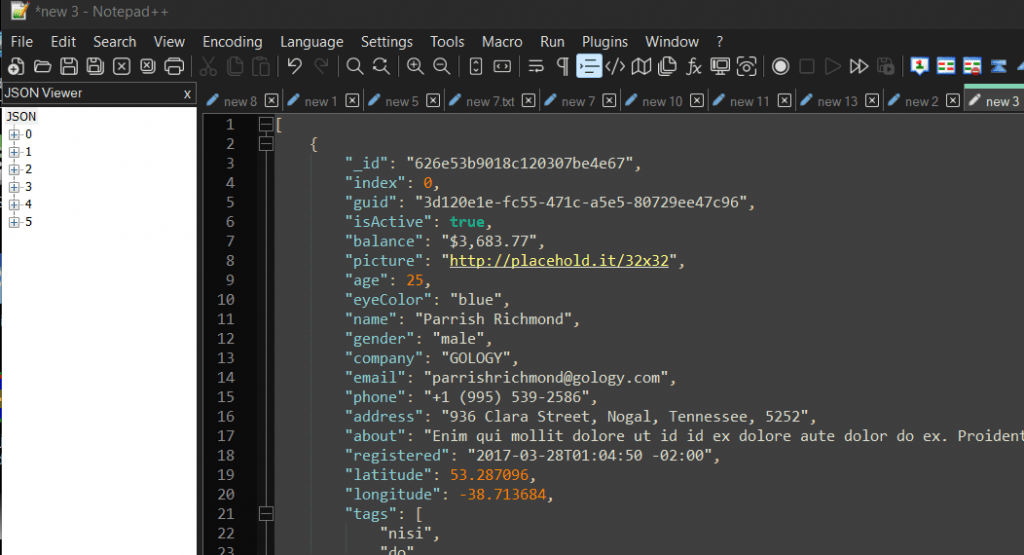Expand node 3 in JSON tree
The width and height of the screenshot is (1024, 555).
click(14, 187)
